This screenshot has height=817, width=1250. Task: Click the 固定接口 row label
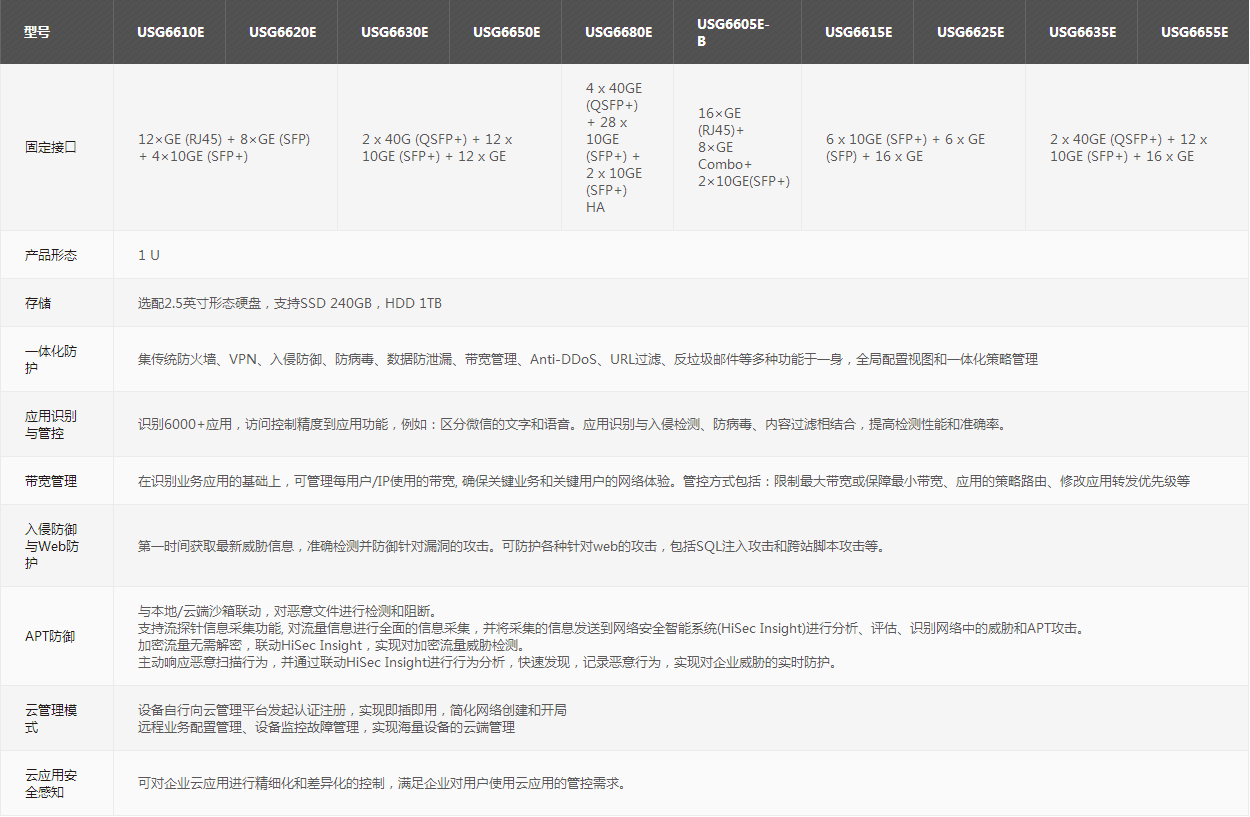tap(51, 147)
